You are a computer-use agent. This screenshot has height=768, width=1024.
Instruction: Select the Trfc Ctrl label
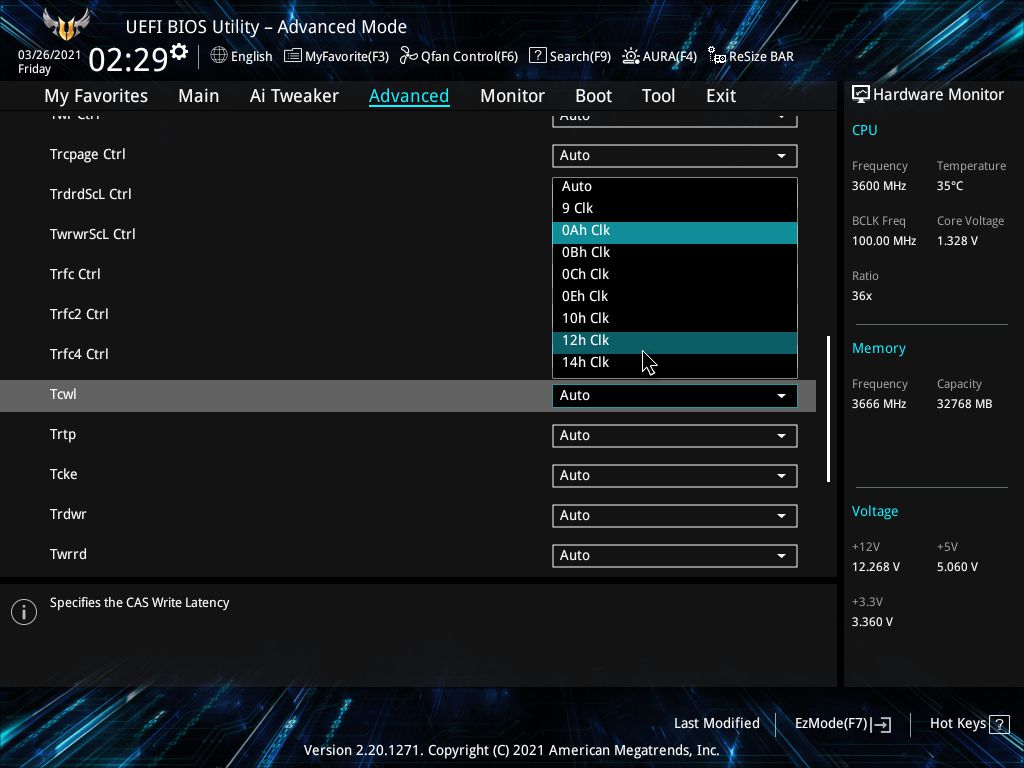pos(75,274)
